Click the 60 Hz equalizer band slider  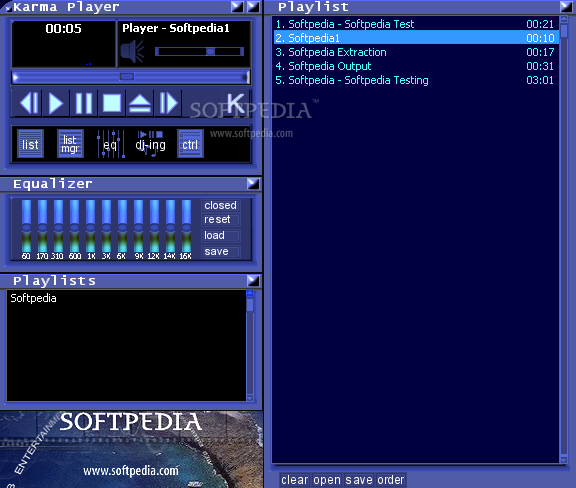pyautogui.click(x=26, y=226)
